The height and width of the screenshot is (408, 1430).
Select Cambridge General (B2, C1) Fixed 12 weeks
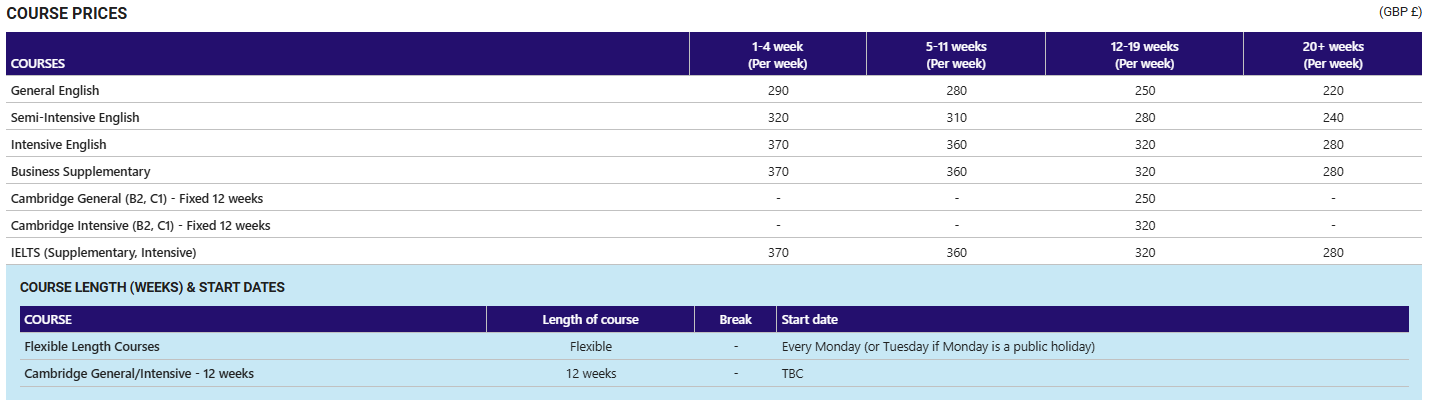(x=137, y=198)
